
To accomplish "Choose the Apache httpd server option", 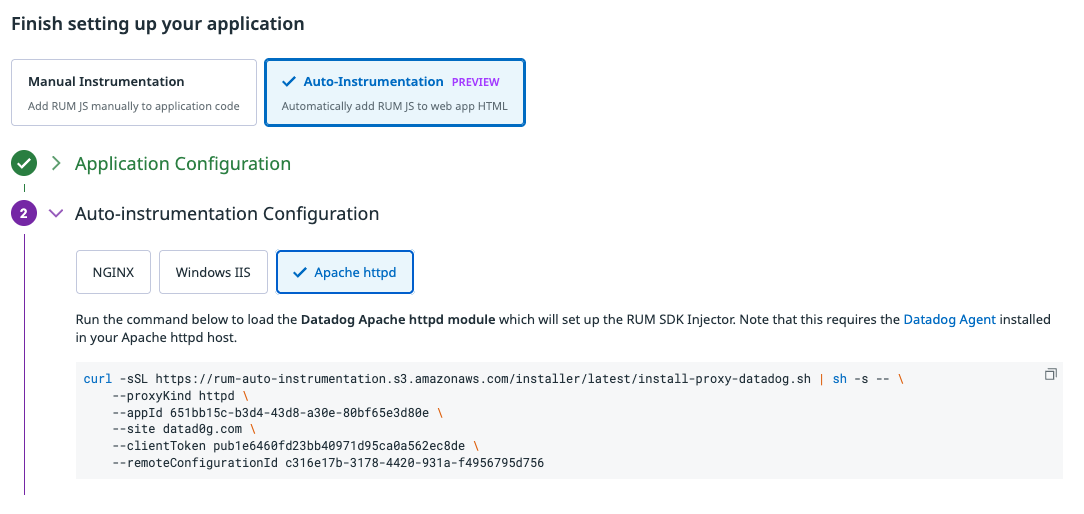I will pyautogui.click(x=345, y=272).
